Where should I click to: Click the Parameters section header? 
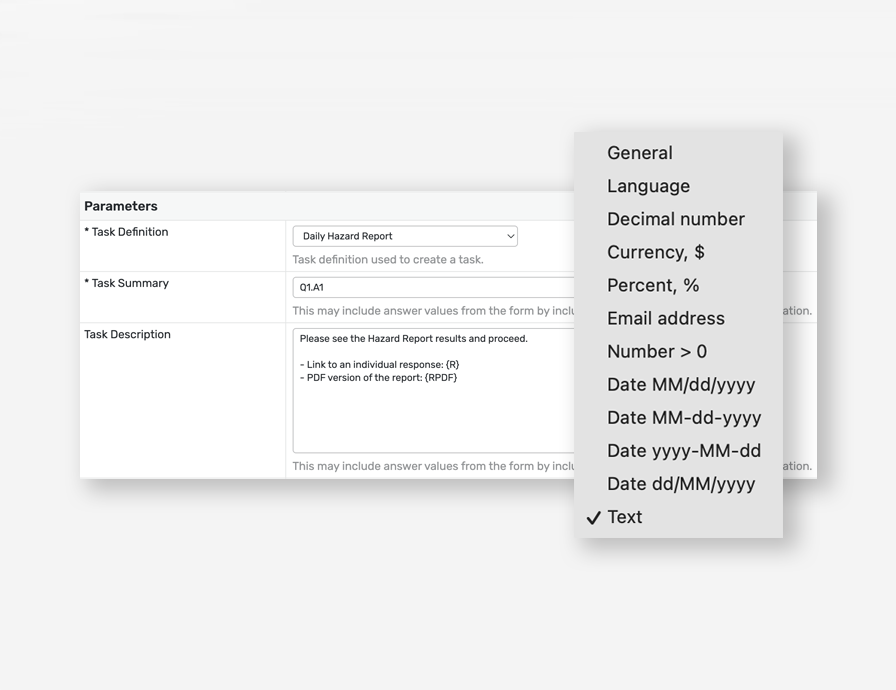click(x=121, y=206)
